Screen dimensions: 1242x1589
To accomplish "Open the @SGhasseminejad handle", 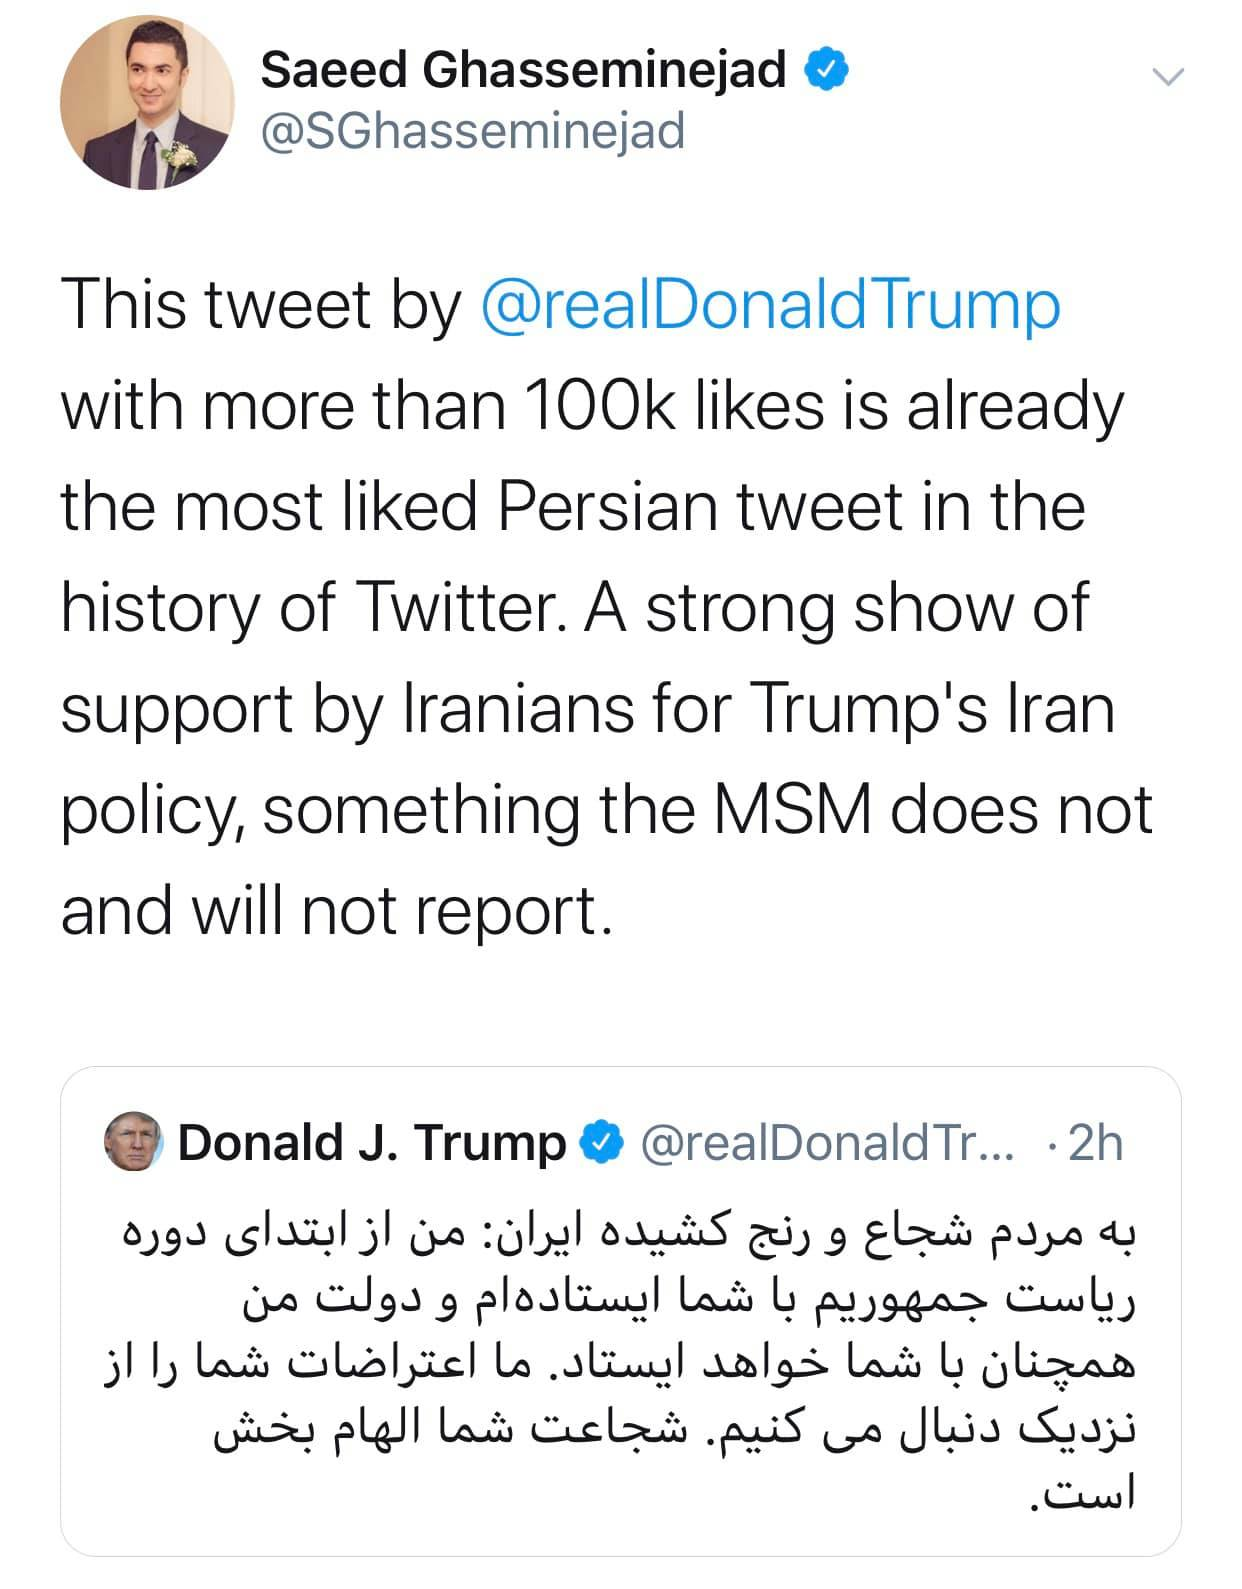I will 472,131.
